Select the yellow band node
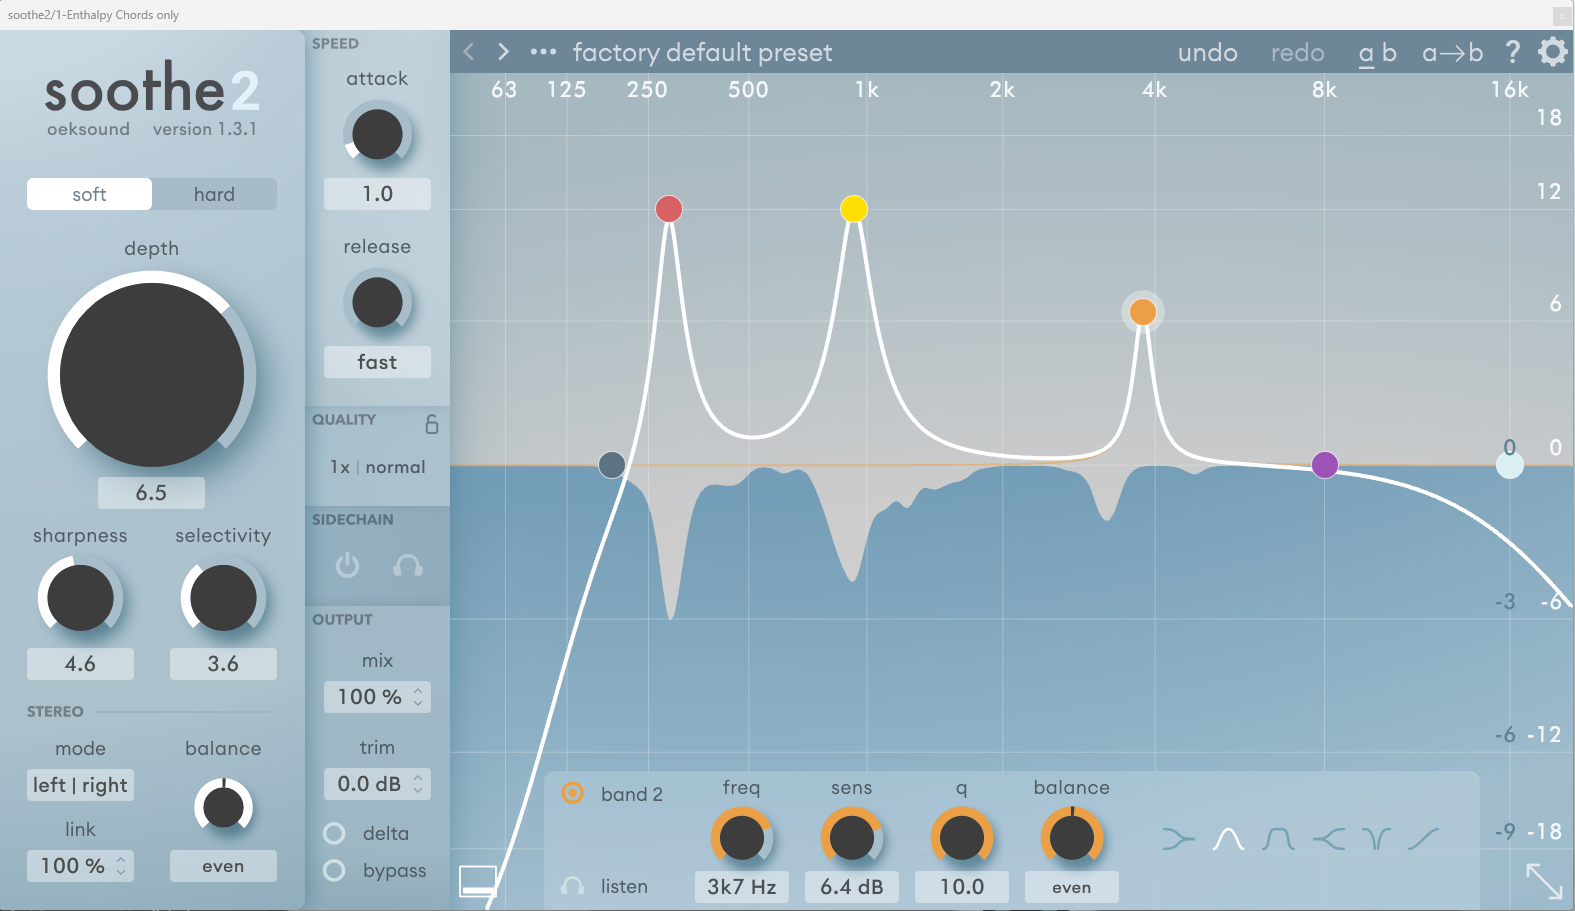This screenshot has height=911, width=1575. tap(854, 209)
